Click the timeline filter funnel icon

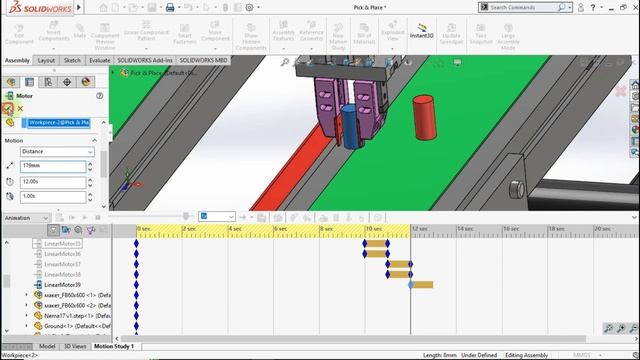click(x=53, y=230)
